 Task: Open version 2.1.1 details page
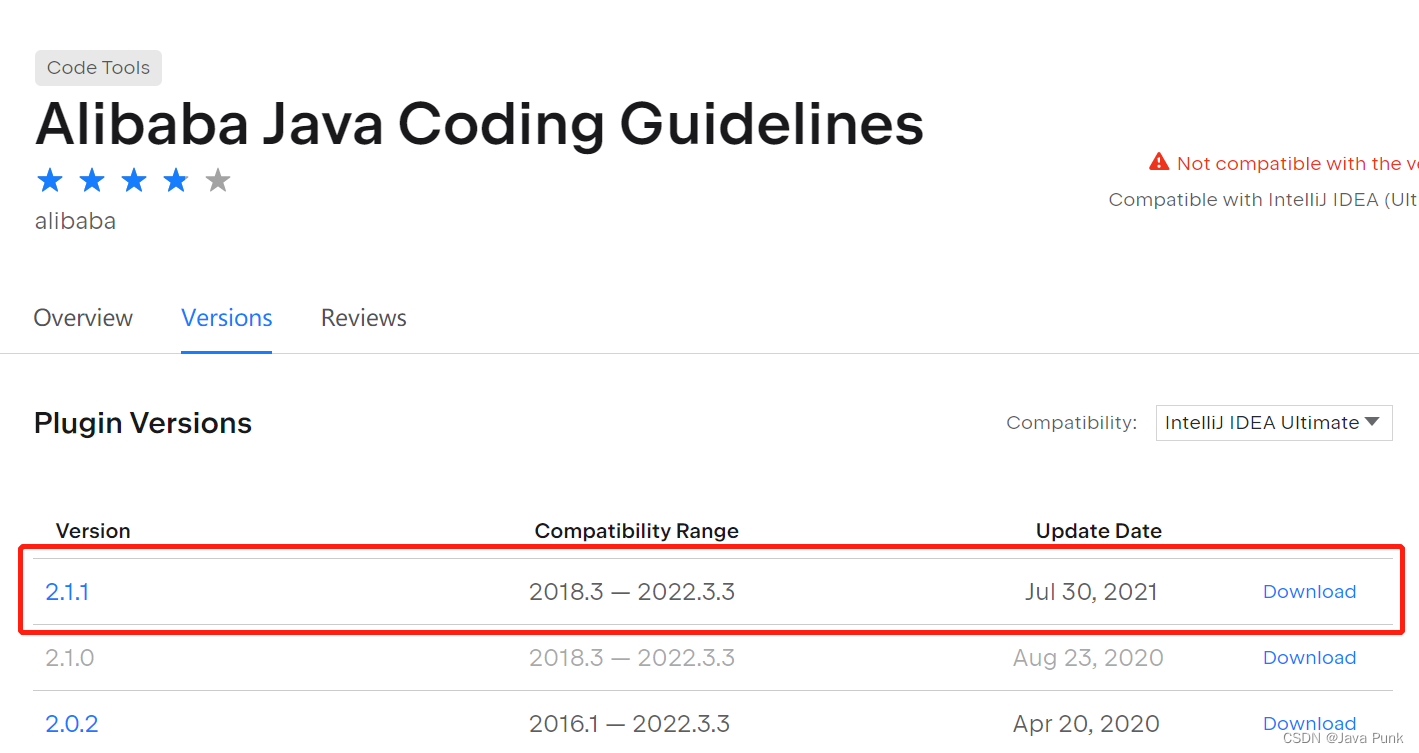pyautogui.click(x=67, y=591)
